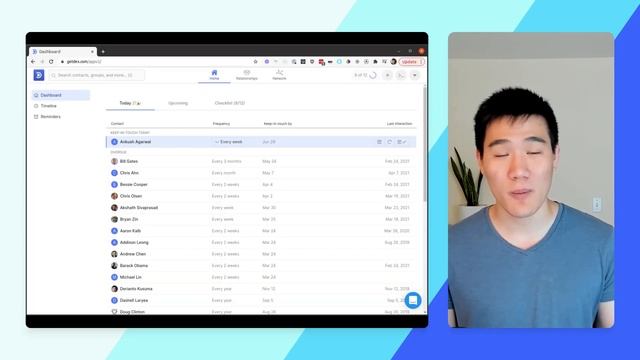
Task: Open the Ankush Agarwal contact
Action: coord(135,142)
